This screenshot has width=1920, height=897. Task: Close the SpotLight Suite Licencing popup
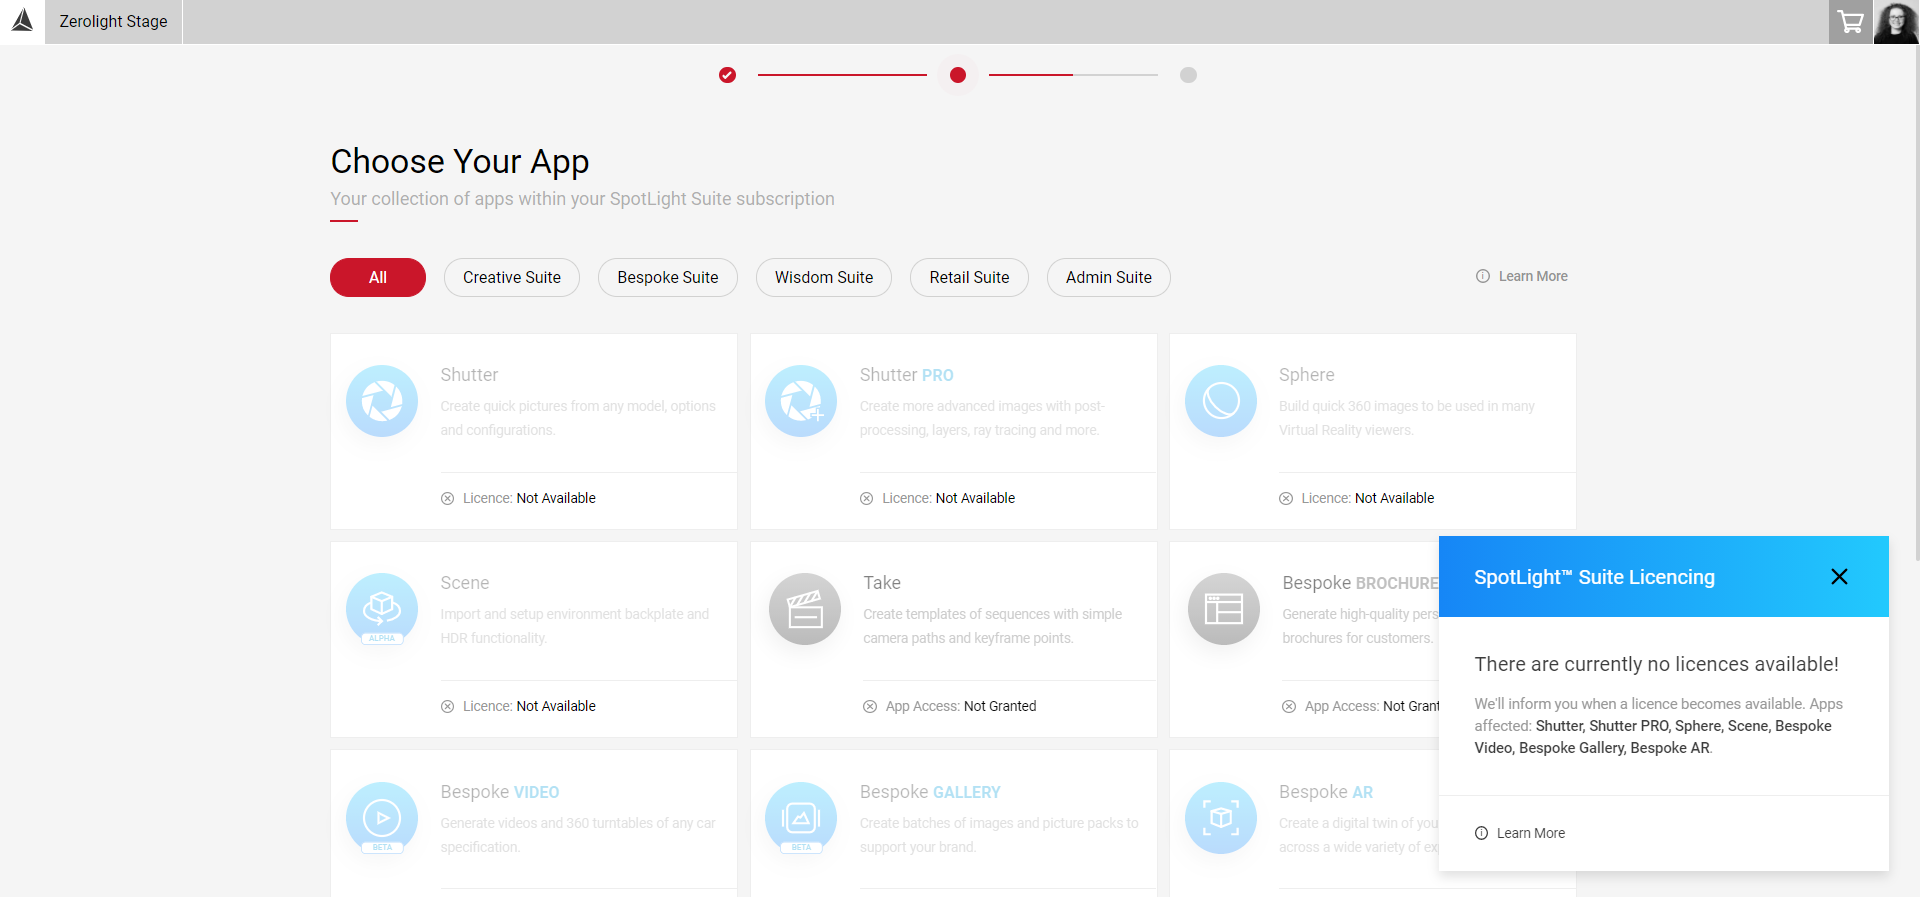1839,577
